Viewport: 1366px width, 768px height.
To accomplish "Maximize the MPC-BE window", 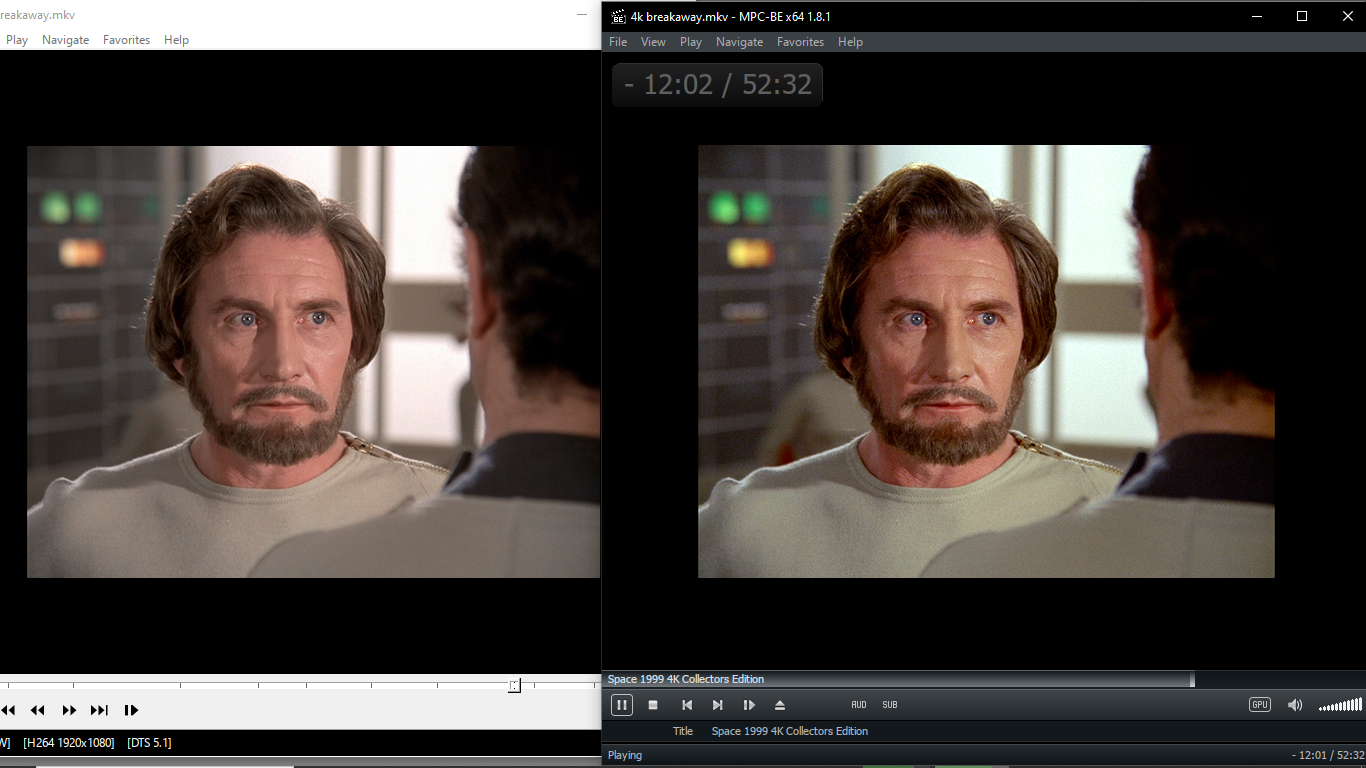I will coord(1302,16).
